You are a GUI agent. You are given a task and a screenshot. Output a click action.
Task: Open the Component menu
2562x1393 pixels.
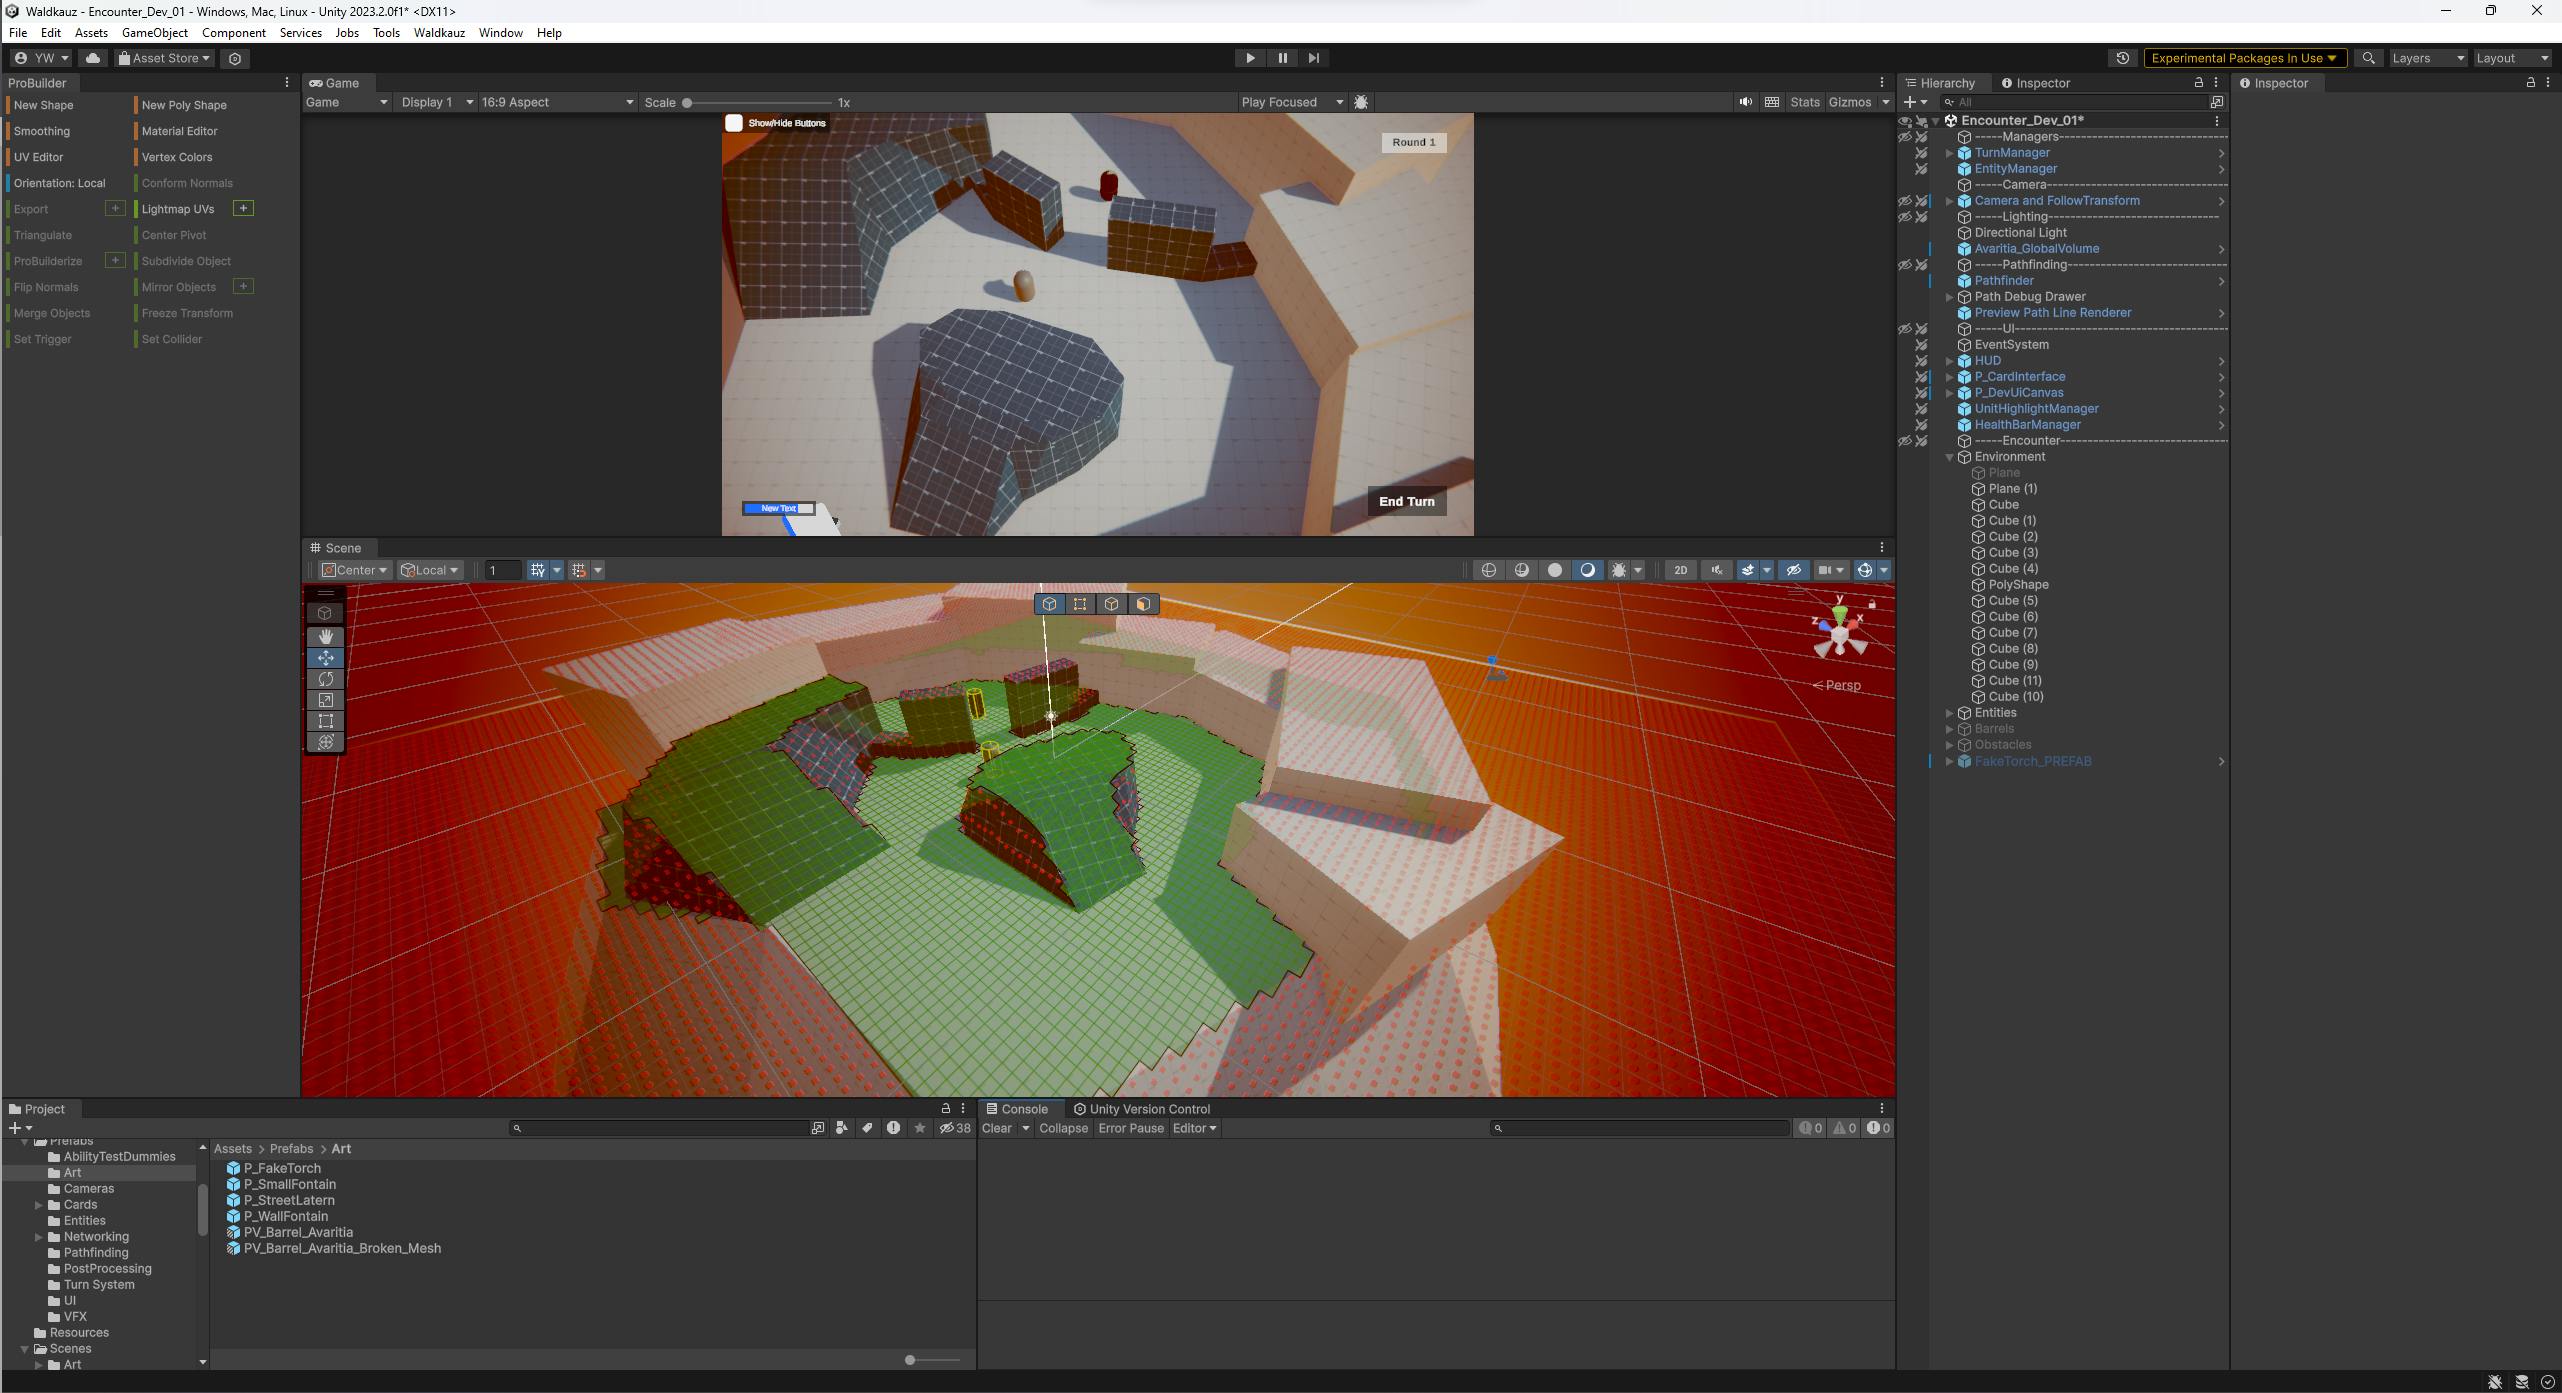tap(233, 33)
